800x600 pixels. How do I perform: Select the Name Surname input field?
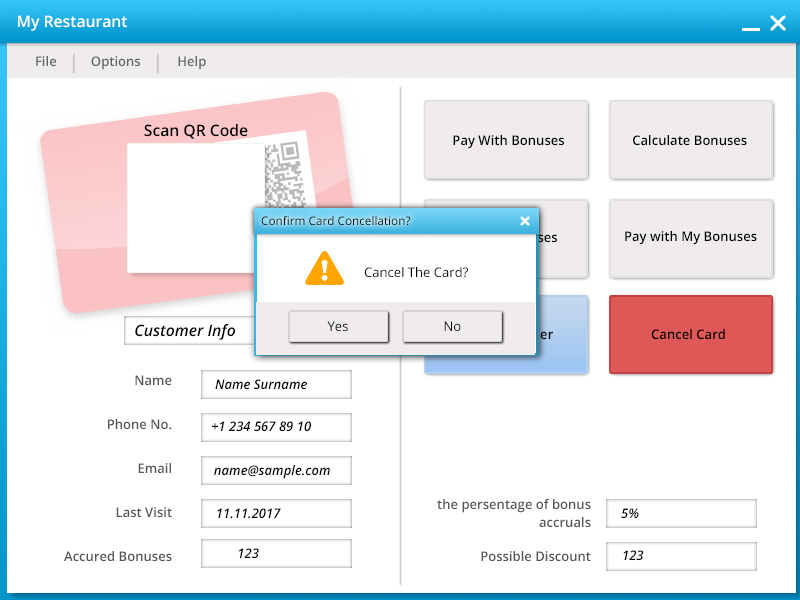coord(276,384)
